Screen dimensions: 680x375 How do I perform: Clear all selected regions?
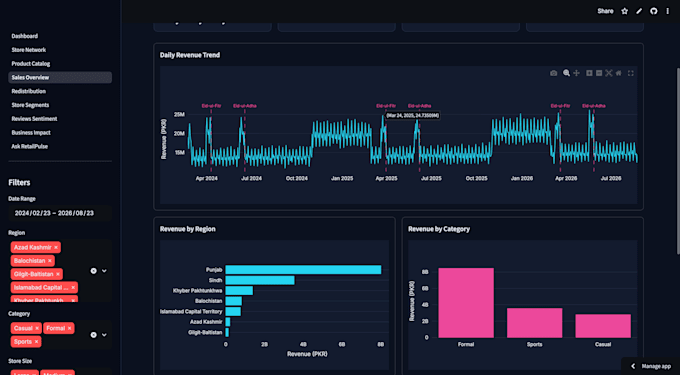pyautogui.click(x=93, y=271)
